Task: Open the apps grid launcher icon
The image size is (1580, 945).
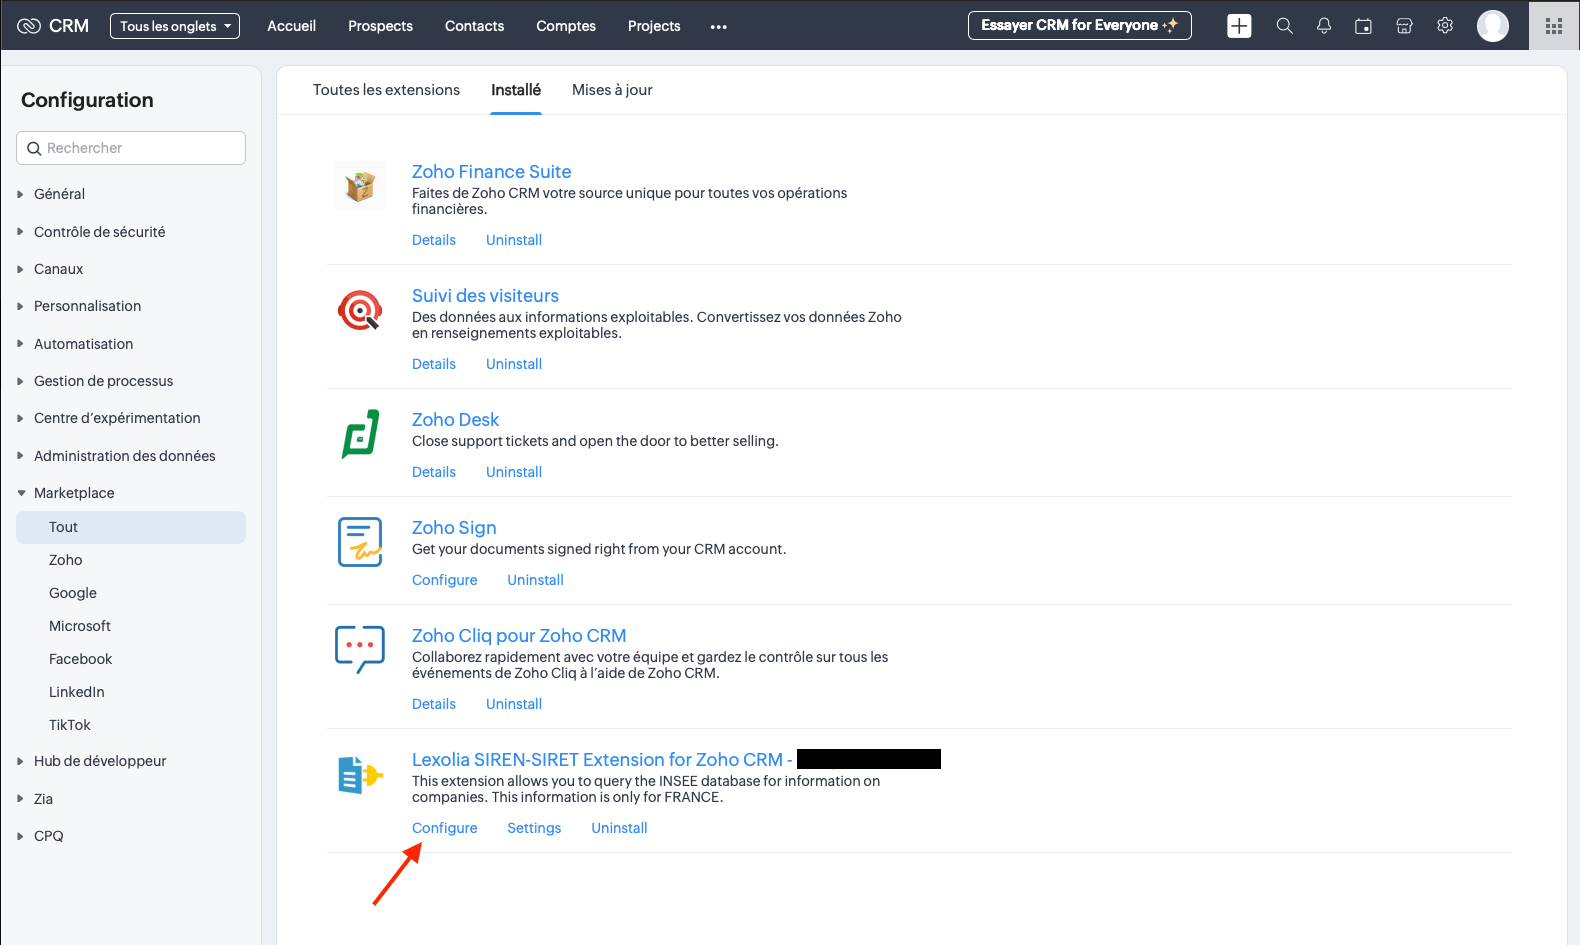Action: point(1554,26)
